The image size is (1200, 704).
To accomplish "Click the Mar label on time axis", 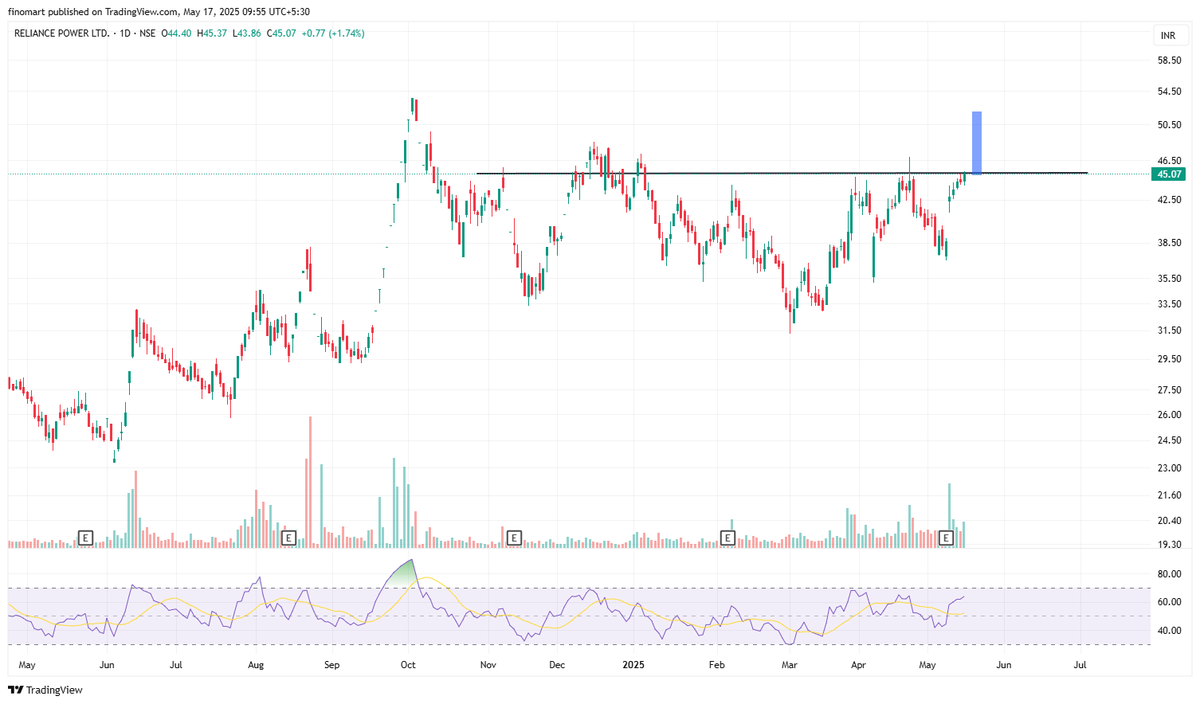I will tap(789, 664).
